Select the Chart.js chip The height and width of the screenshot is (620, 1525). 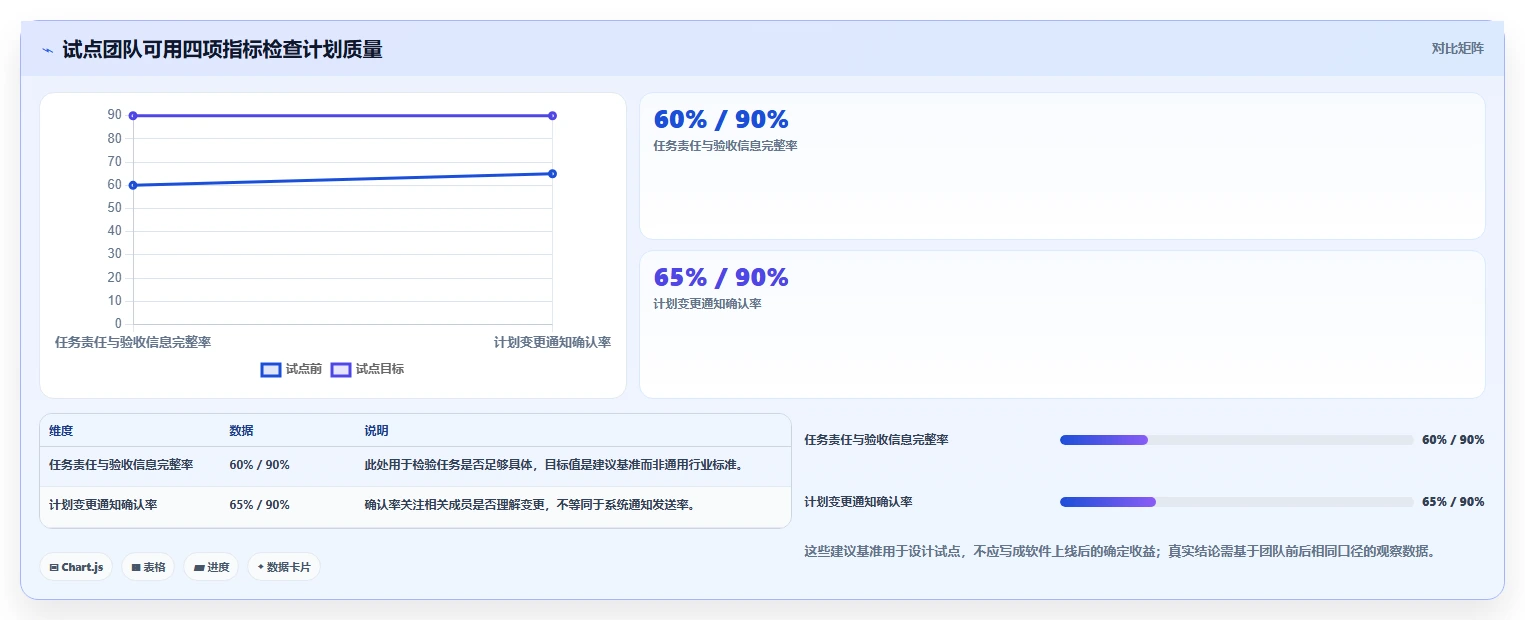76,567
